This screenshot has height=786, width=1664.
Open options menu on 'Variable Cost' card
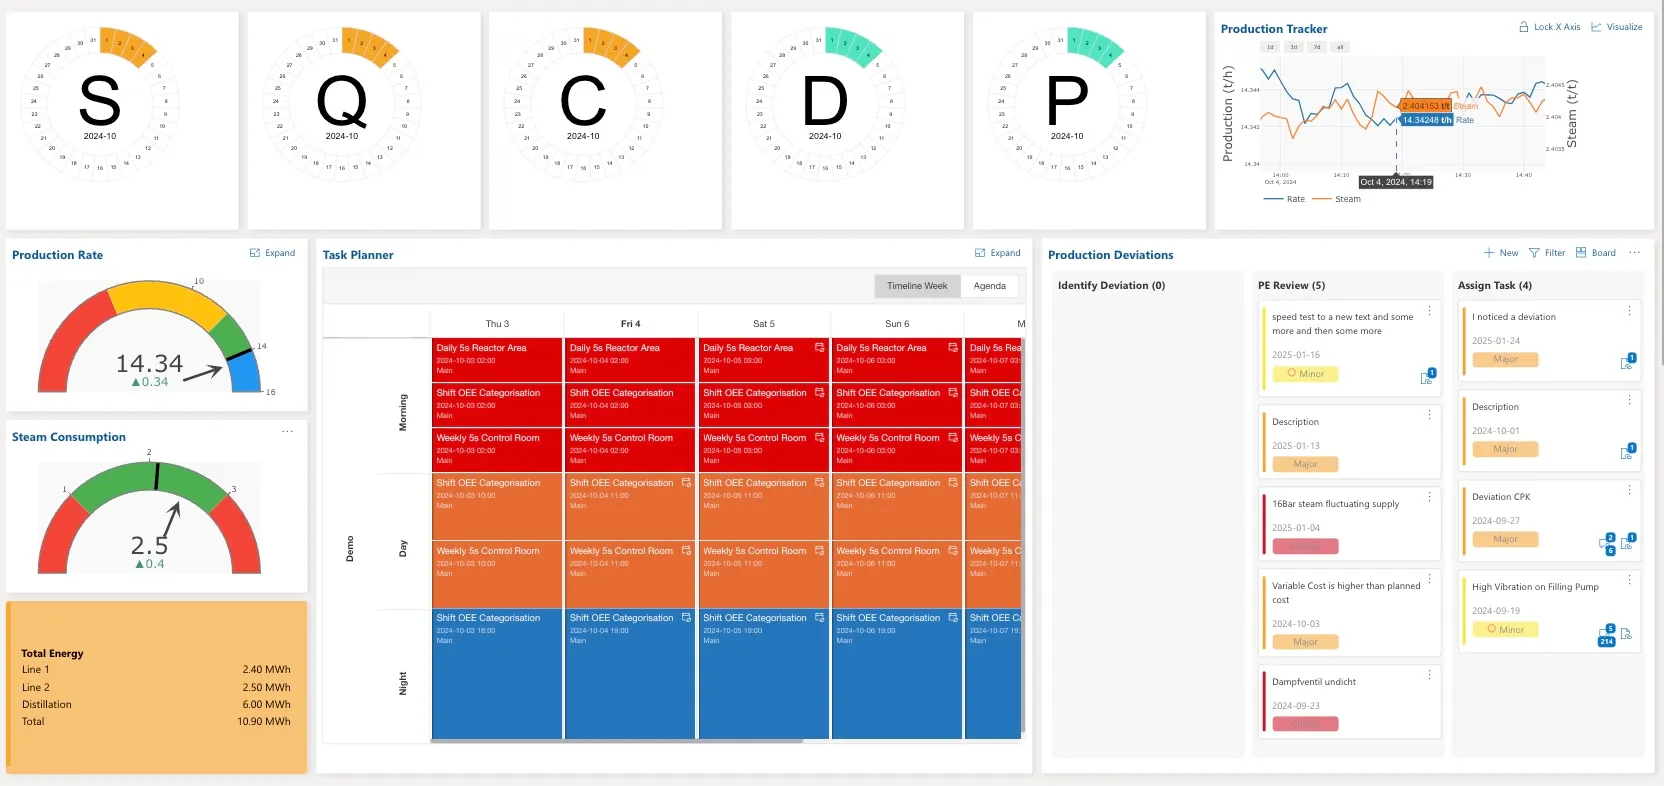tap(1429, 579)
